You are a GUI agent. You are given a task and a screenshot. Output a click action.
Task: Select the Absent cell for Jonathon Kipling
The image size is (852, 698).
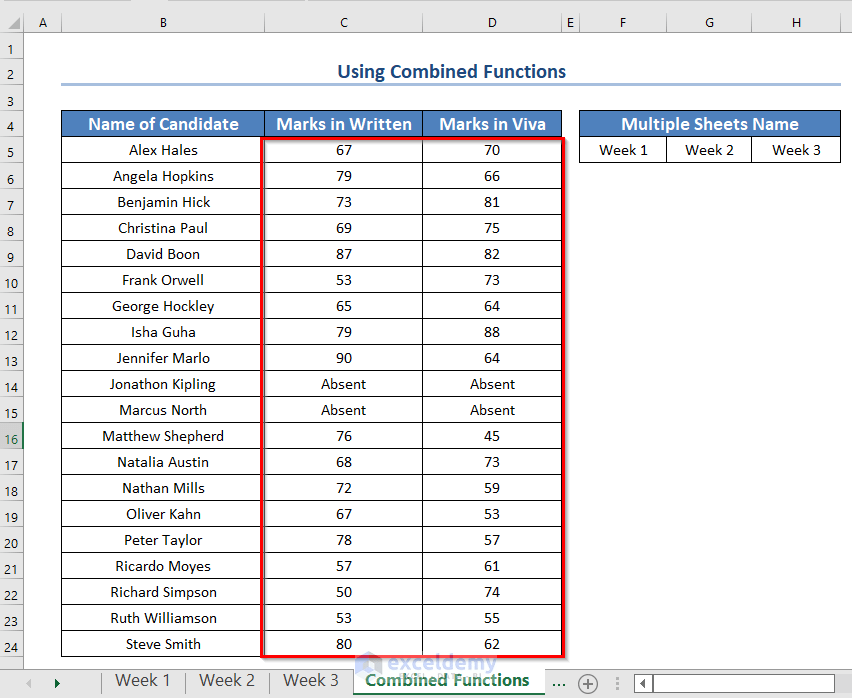[x=343, y=384]
